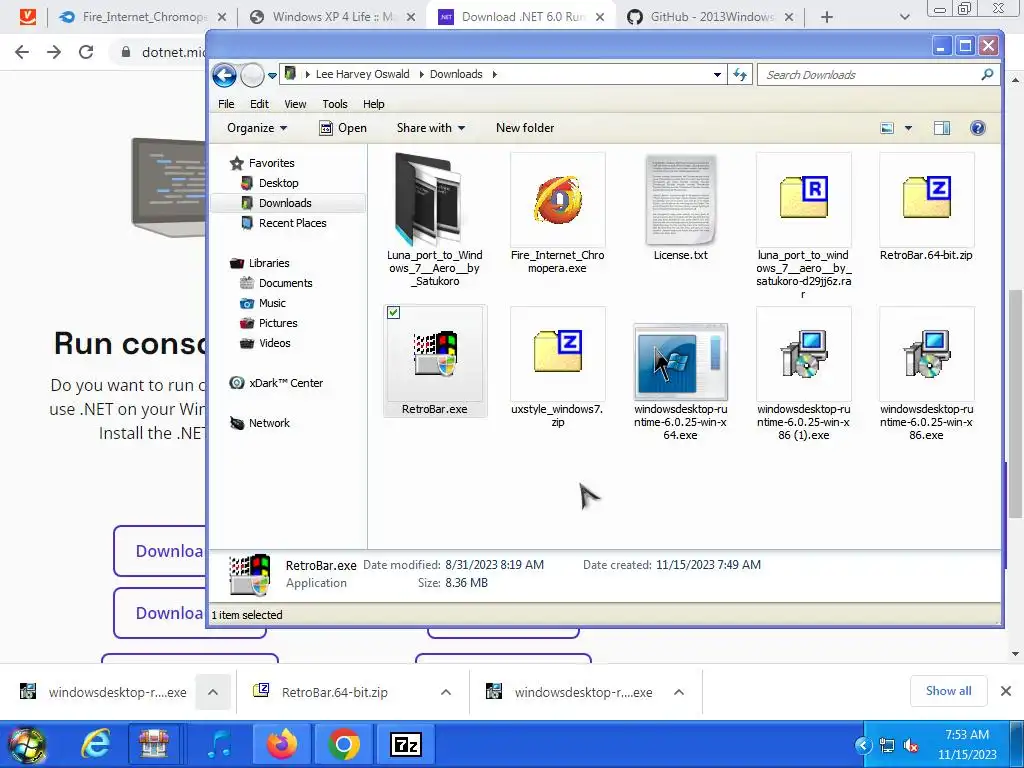Open options for first windowsdesktop-r....exe download
The width and height of the screenshot is (1024, 768).
point(213,692)
